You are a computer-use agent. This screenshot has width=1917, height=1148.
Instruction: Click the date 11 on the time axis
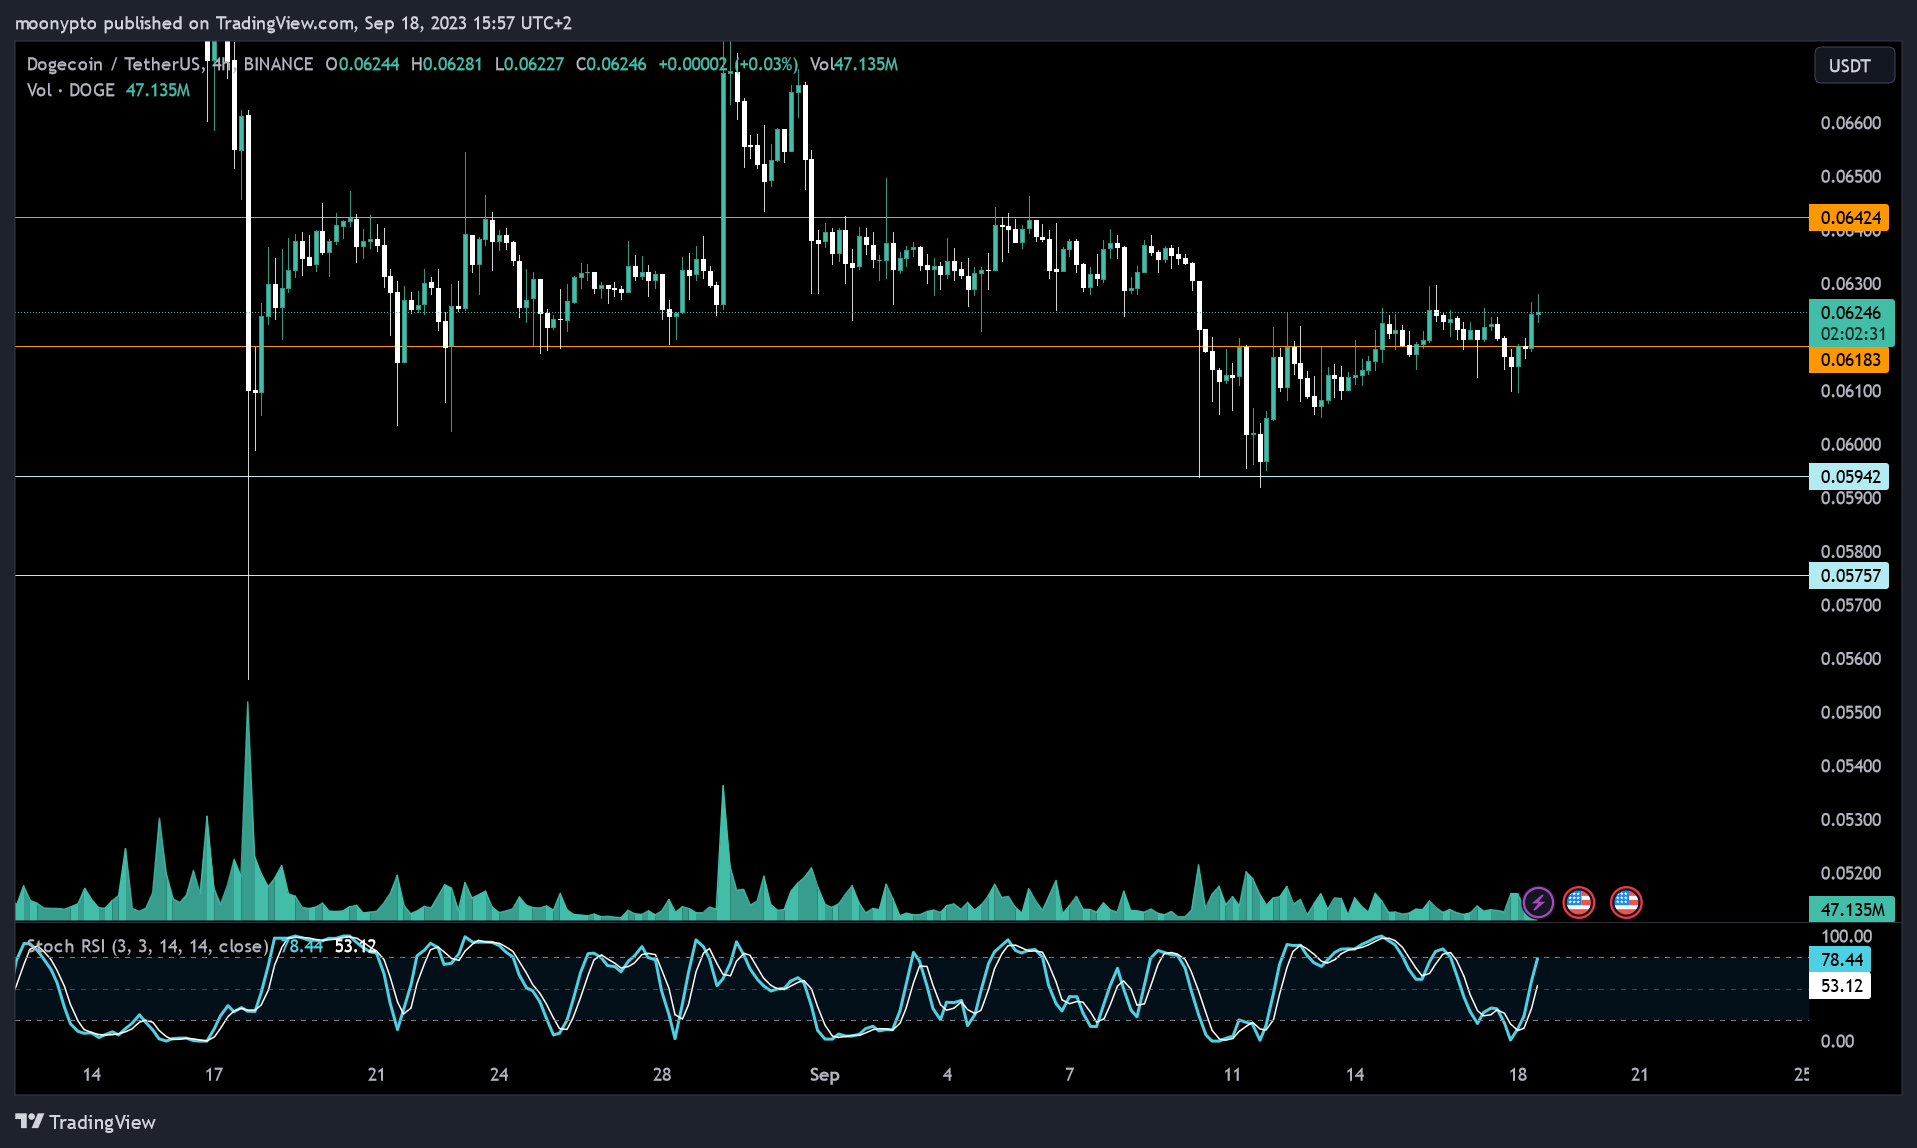click(x=1232, y=1075)
